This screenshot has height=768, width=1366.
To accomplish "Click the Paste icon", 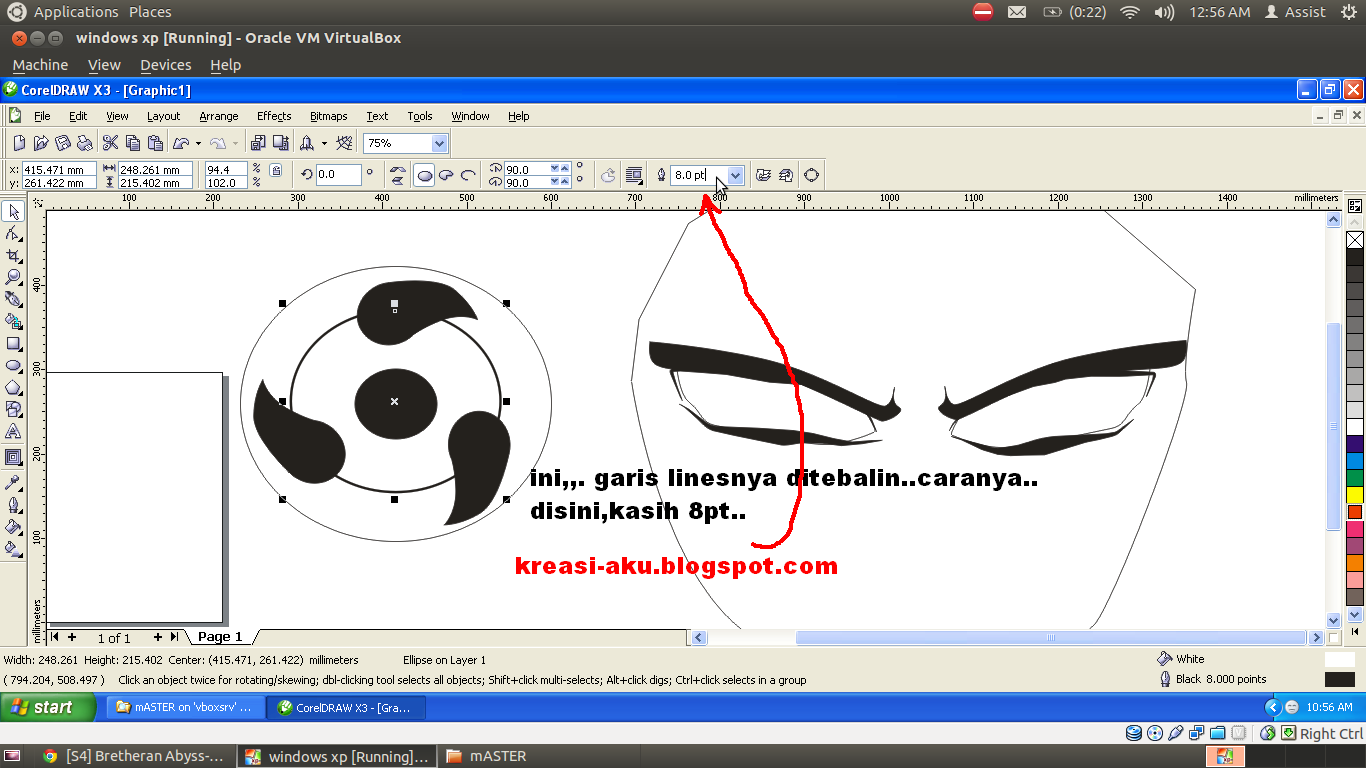I will [x=155, y=143].
